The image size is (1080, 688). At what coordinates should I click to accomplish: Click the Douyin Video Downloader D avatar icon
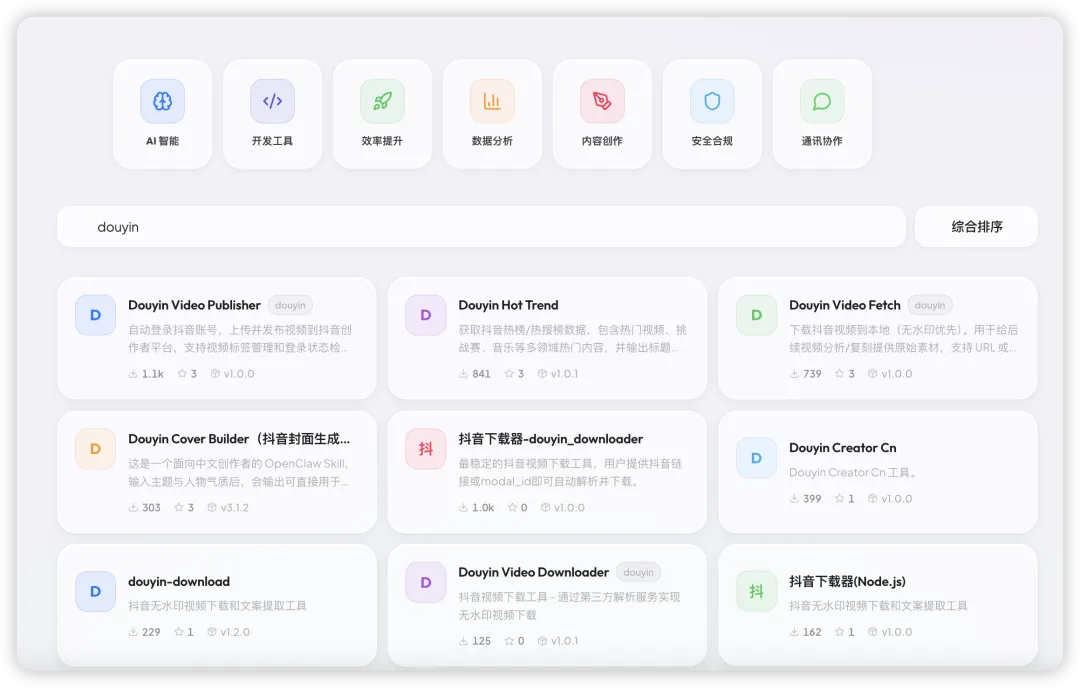[426, 583]
